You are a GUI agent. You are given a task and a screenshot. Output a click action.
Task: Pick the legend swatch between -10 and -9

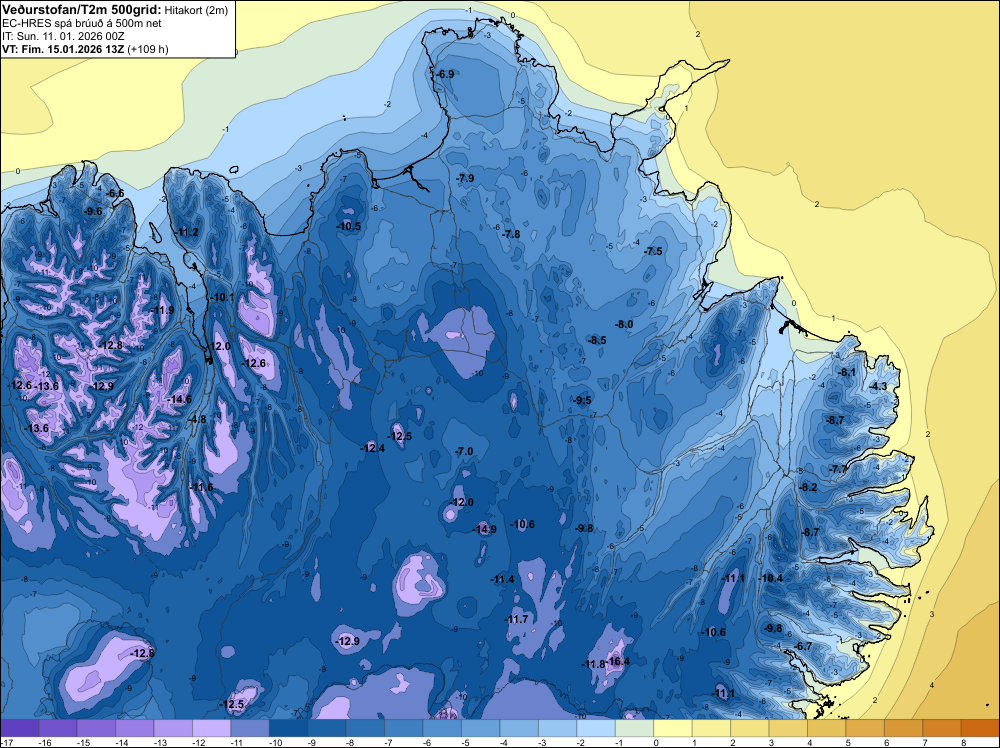288,728
